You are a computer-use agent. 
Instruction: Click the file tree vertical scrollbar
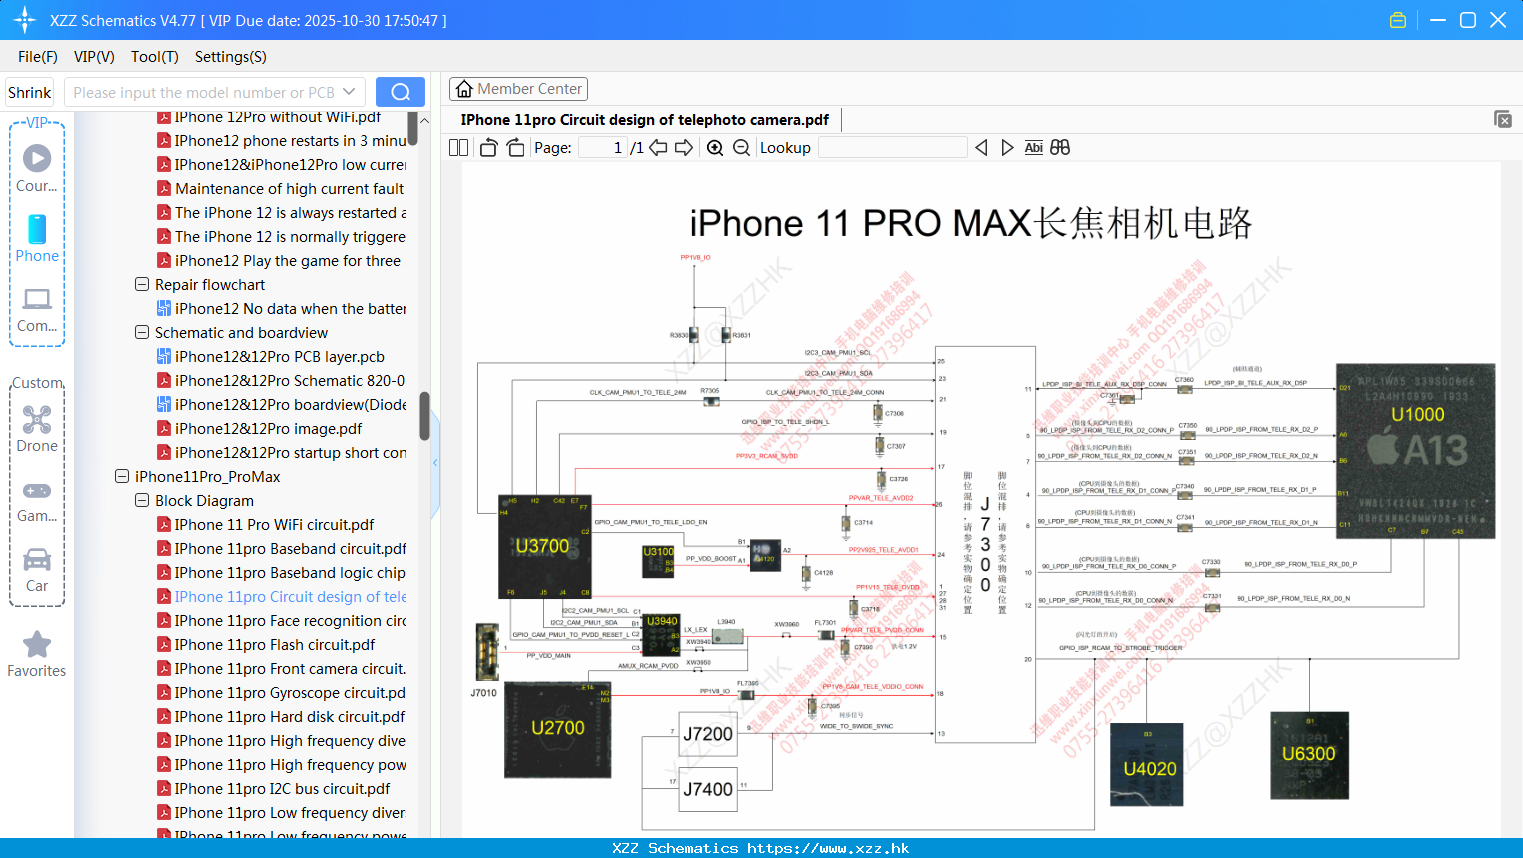[424, 417]
